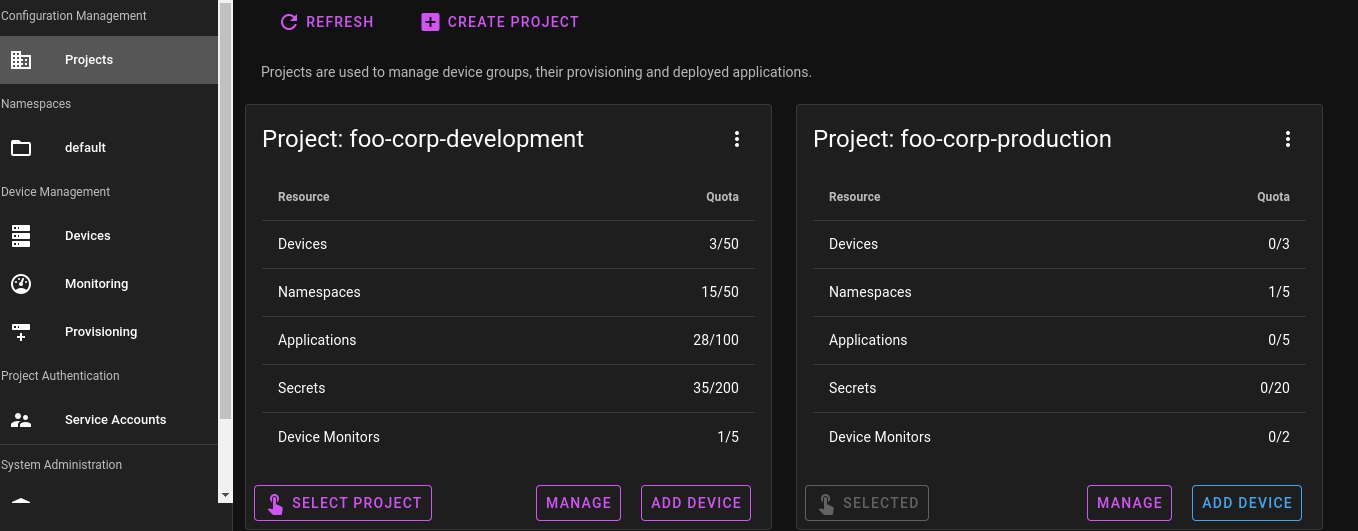Open foo-corp-production three-dot options menu
Viewport: 1358px width, 531px height.
(x=1288, y=139)
